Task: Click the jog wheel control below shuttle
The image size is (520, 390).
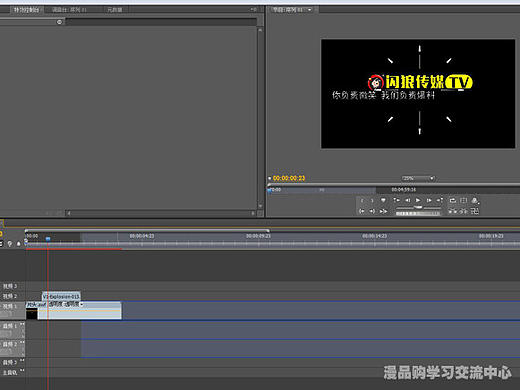Action: pos(418,213)
